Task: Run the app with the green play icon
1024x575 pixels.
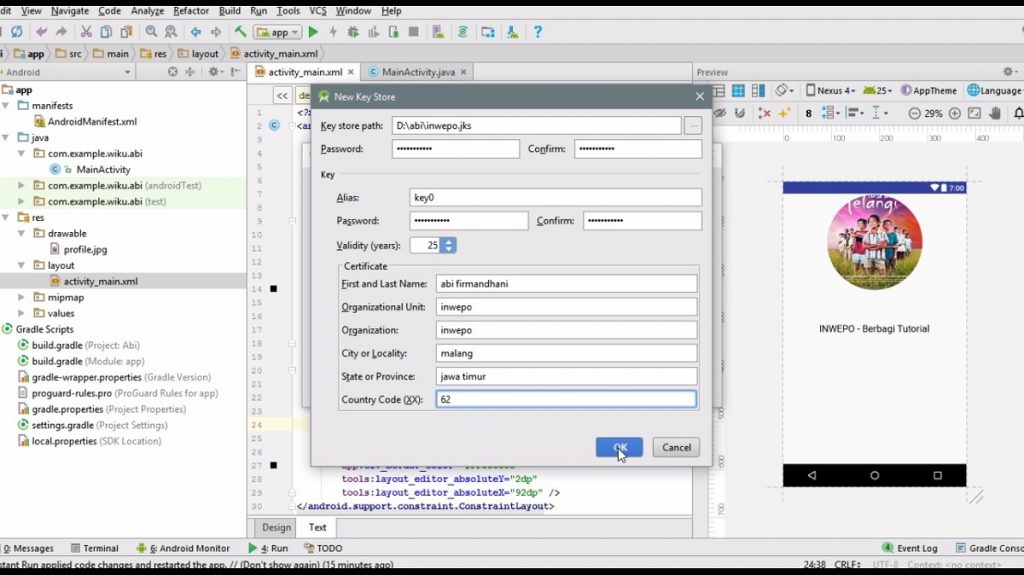Action: click(313, 32)
